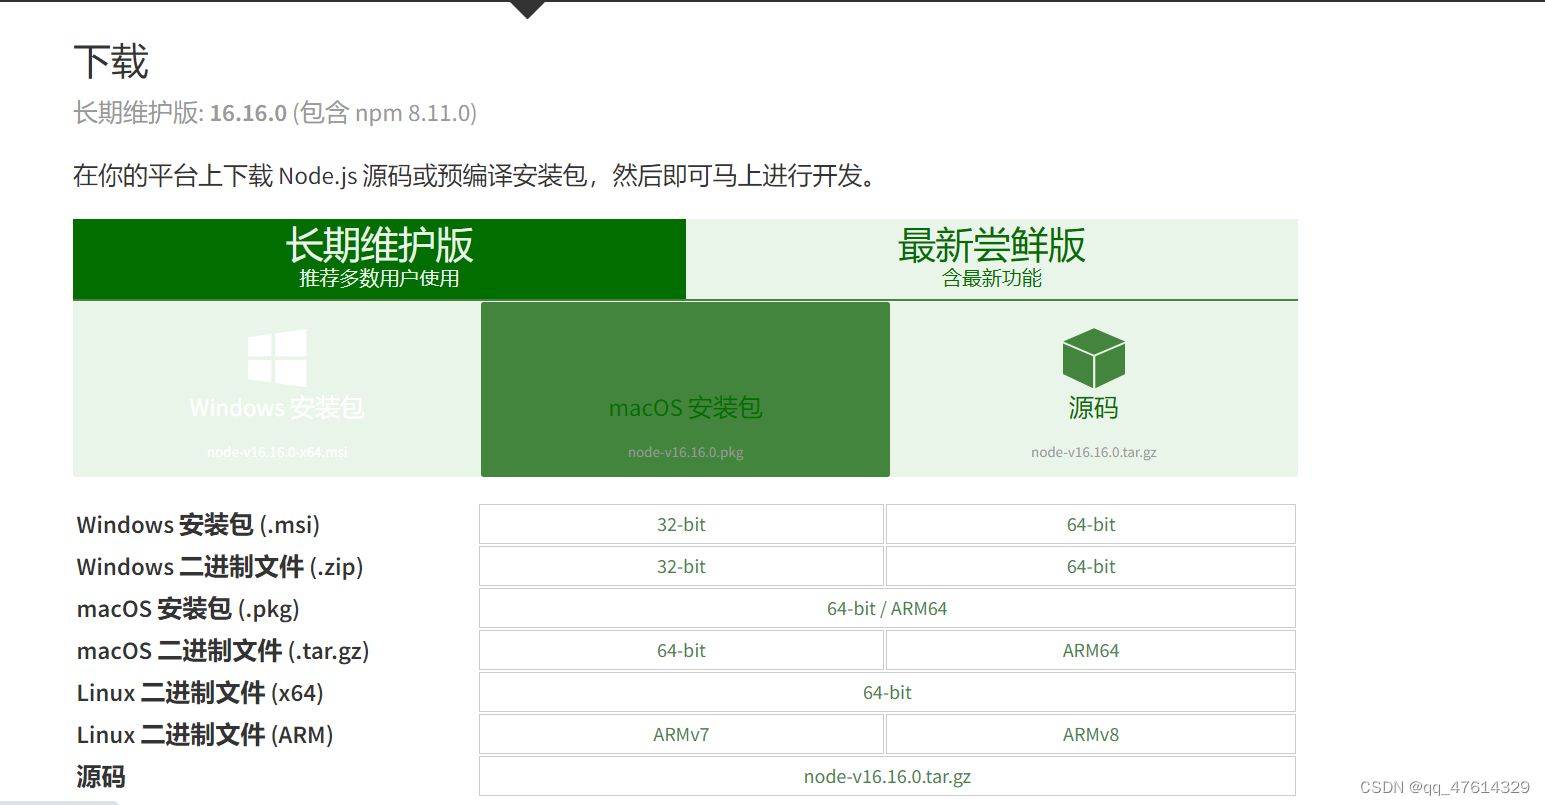The height and width of the screenshot is (805, 1545).
Task: Click the 源码 tile label
Action: (x=1093, y=408)
